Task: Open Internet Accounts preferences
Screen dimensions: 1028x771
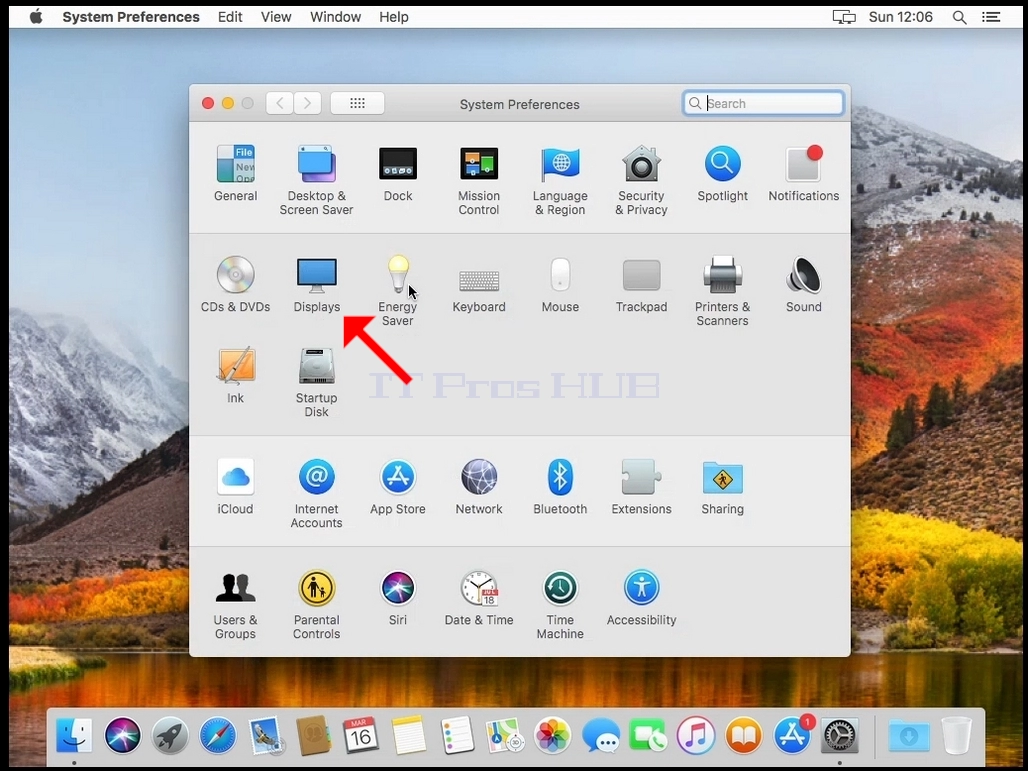Action: (317, 493)
